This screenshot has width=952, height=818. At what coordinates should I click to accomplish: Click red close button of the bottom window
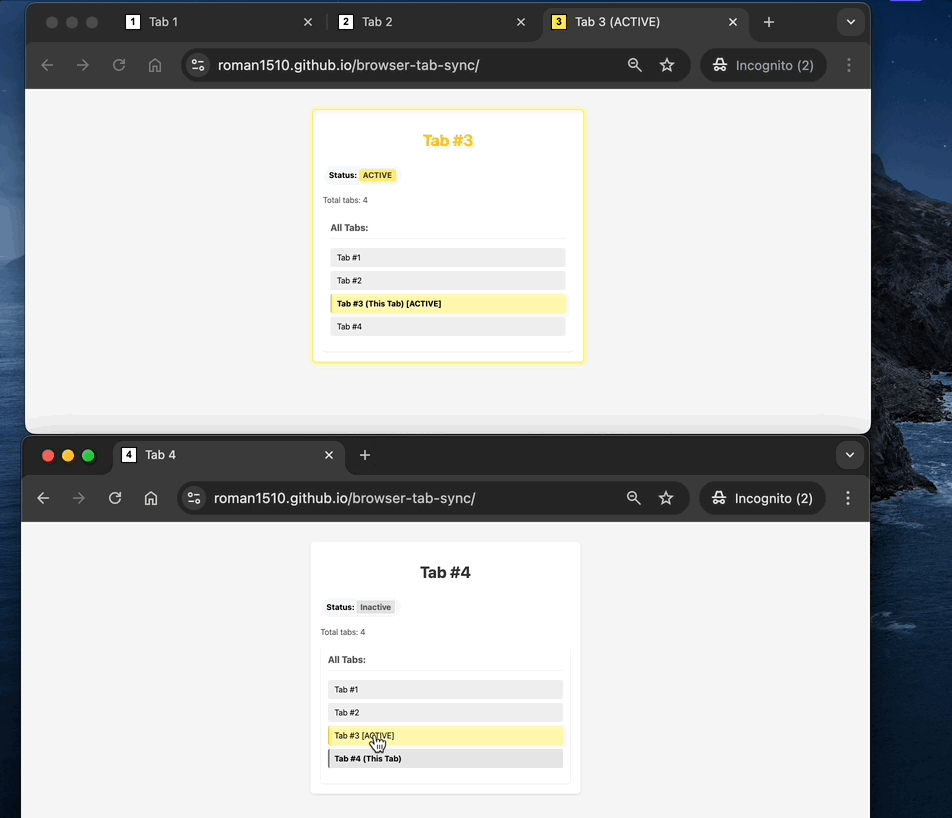pos(48,455)
